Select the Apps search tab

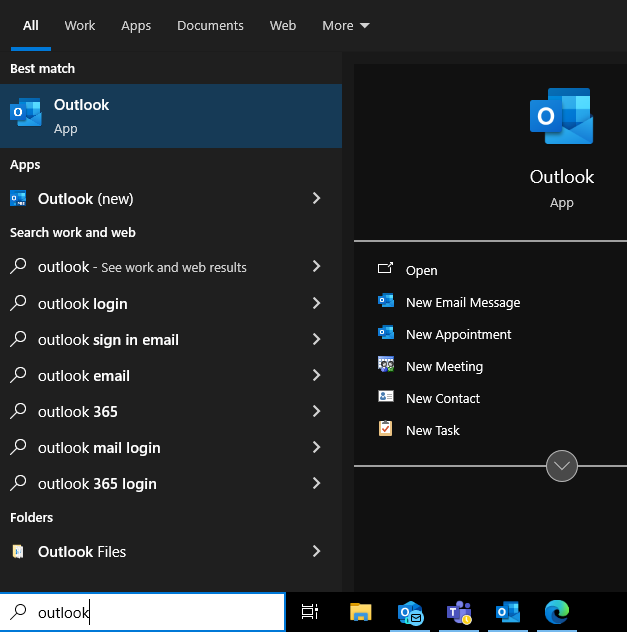click(x=136, y=26)
